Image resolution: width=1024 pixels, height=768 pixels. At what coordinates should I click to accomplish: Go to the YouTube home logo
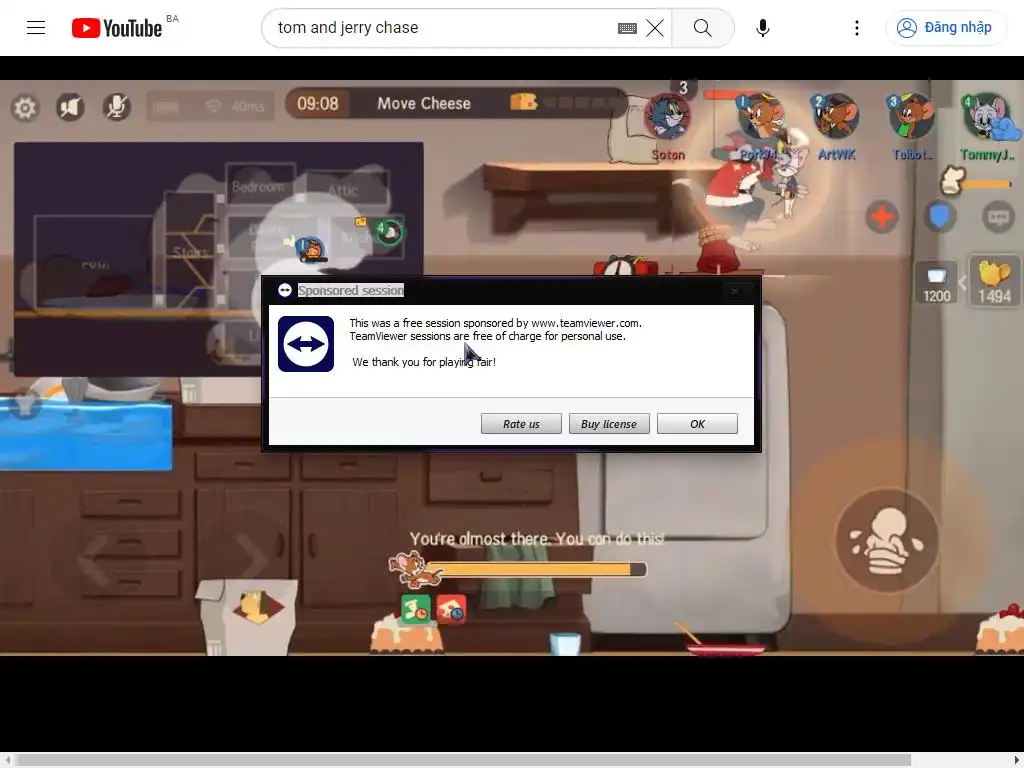click(117, 28)
